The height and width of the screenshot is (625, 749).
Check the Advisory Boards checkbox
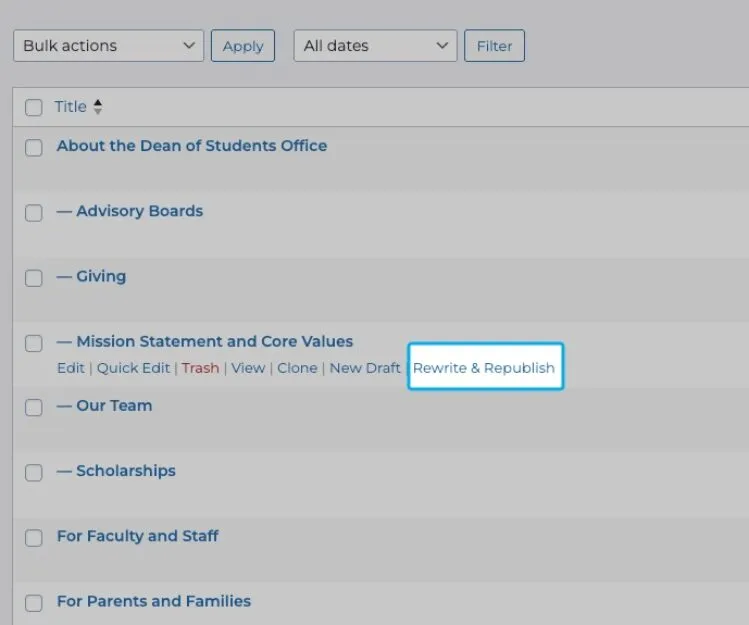33,213
